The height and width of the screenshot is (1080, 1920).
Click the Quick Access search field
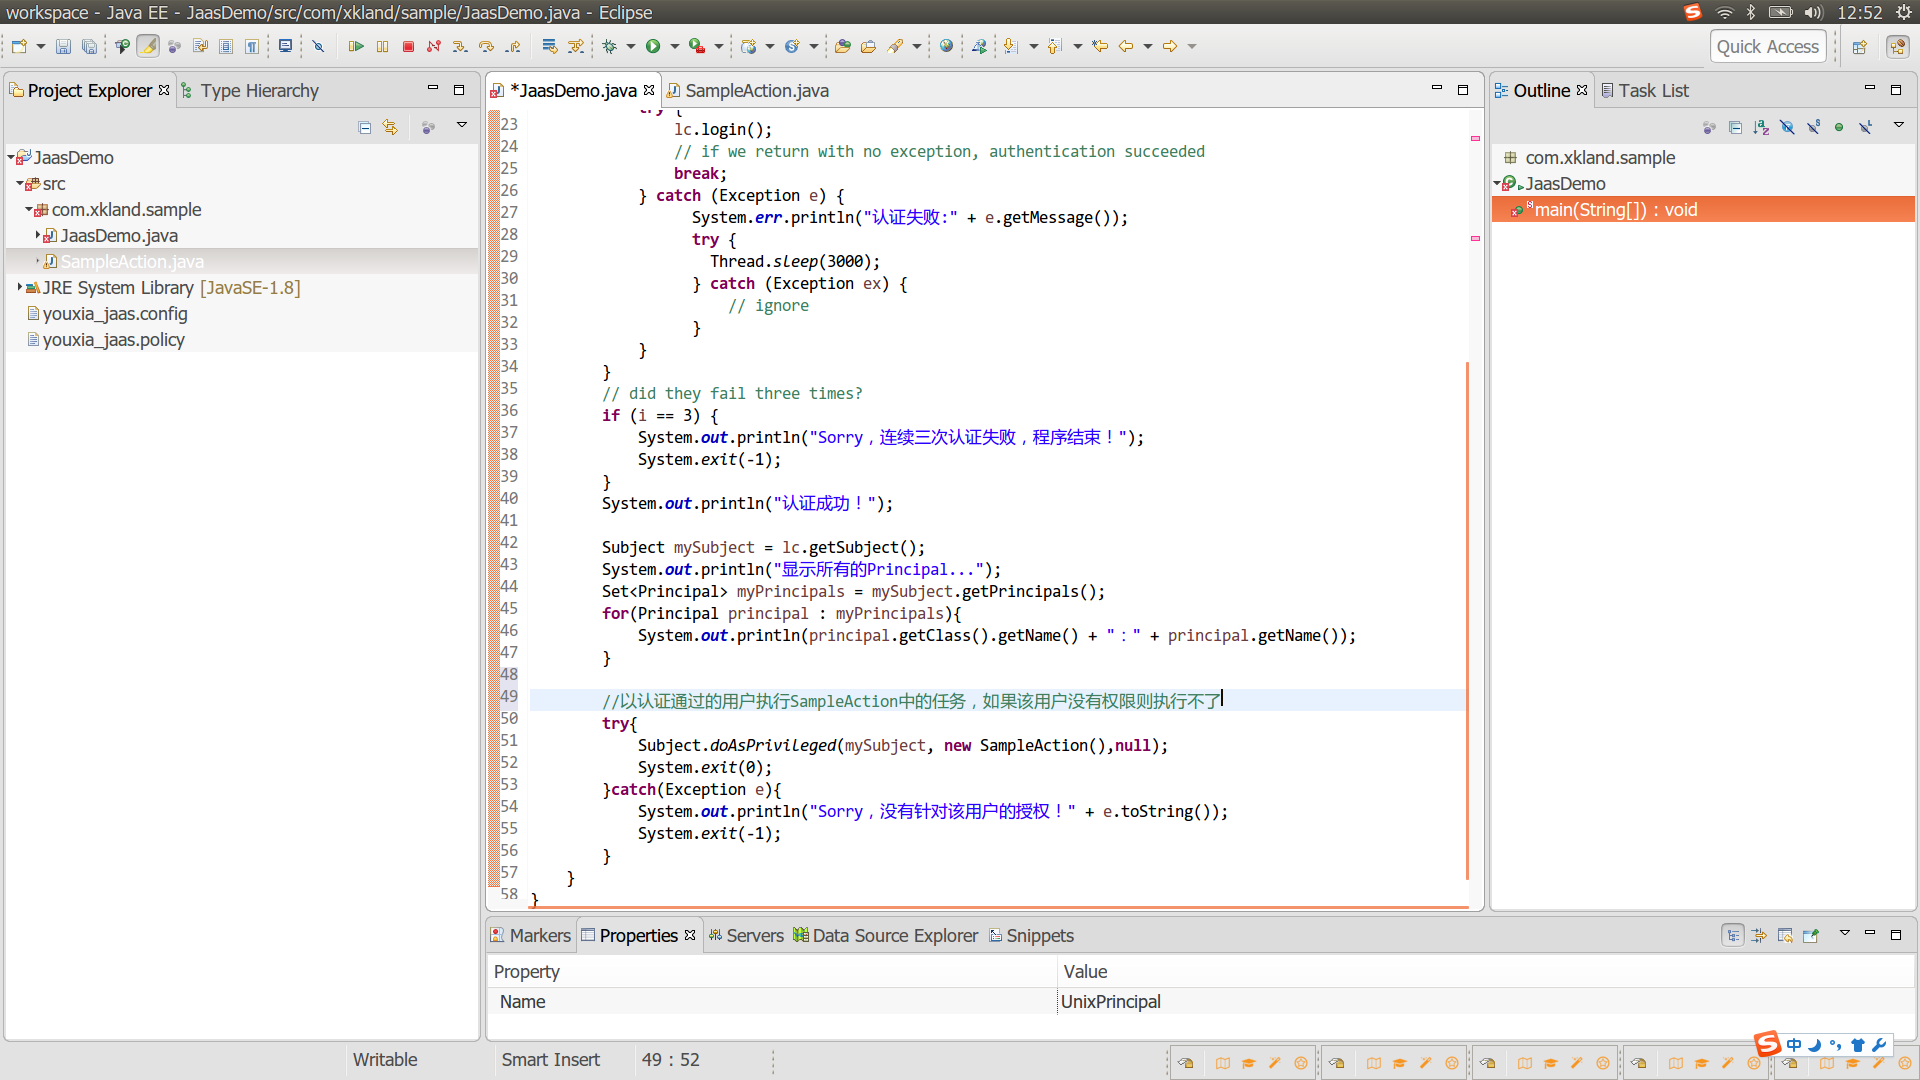click(x=1767, y=47)
